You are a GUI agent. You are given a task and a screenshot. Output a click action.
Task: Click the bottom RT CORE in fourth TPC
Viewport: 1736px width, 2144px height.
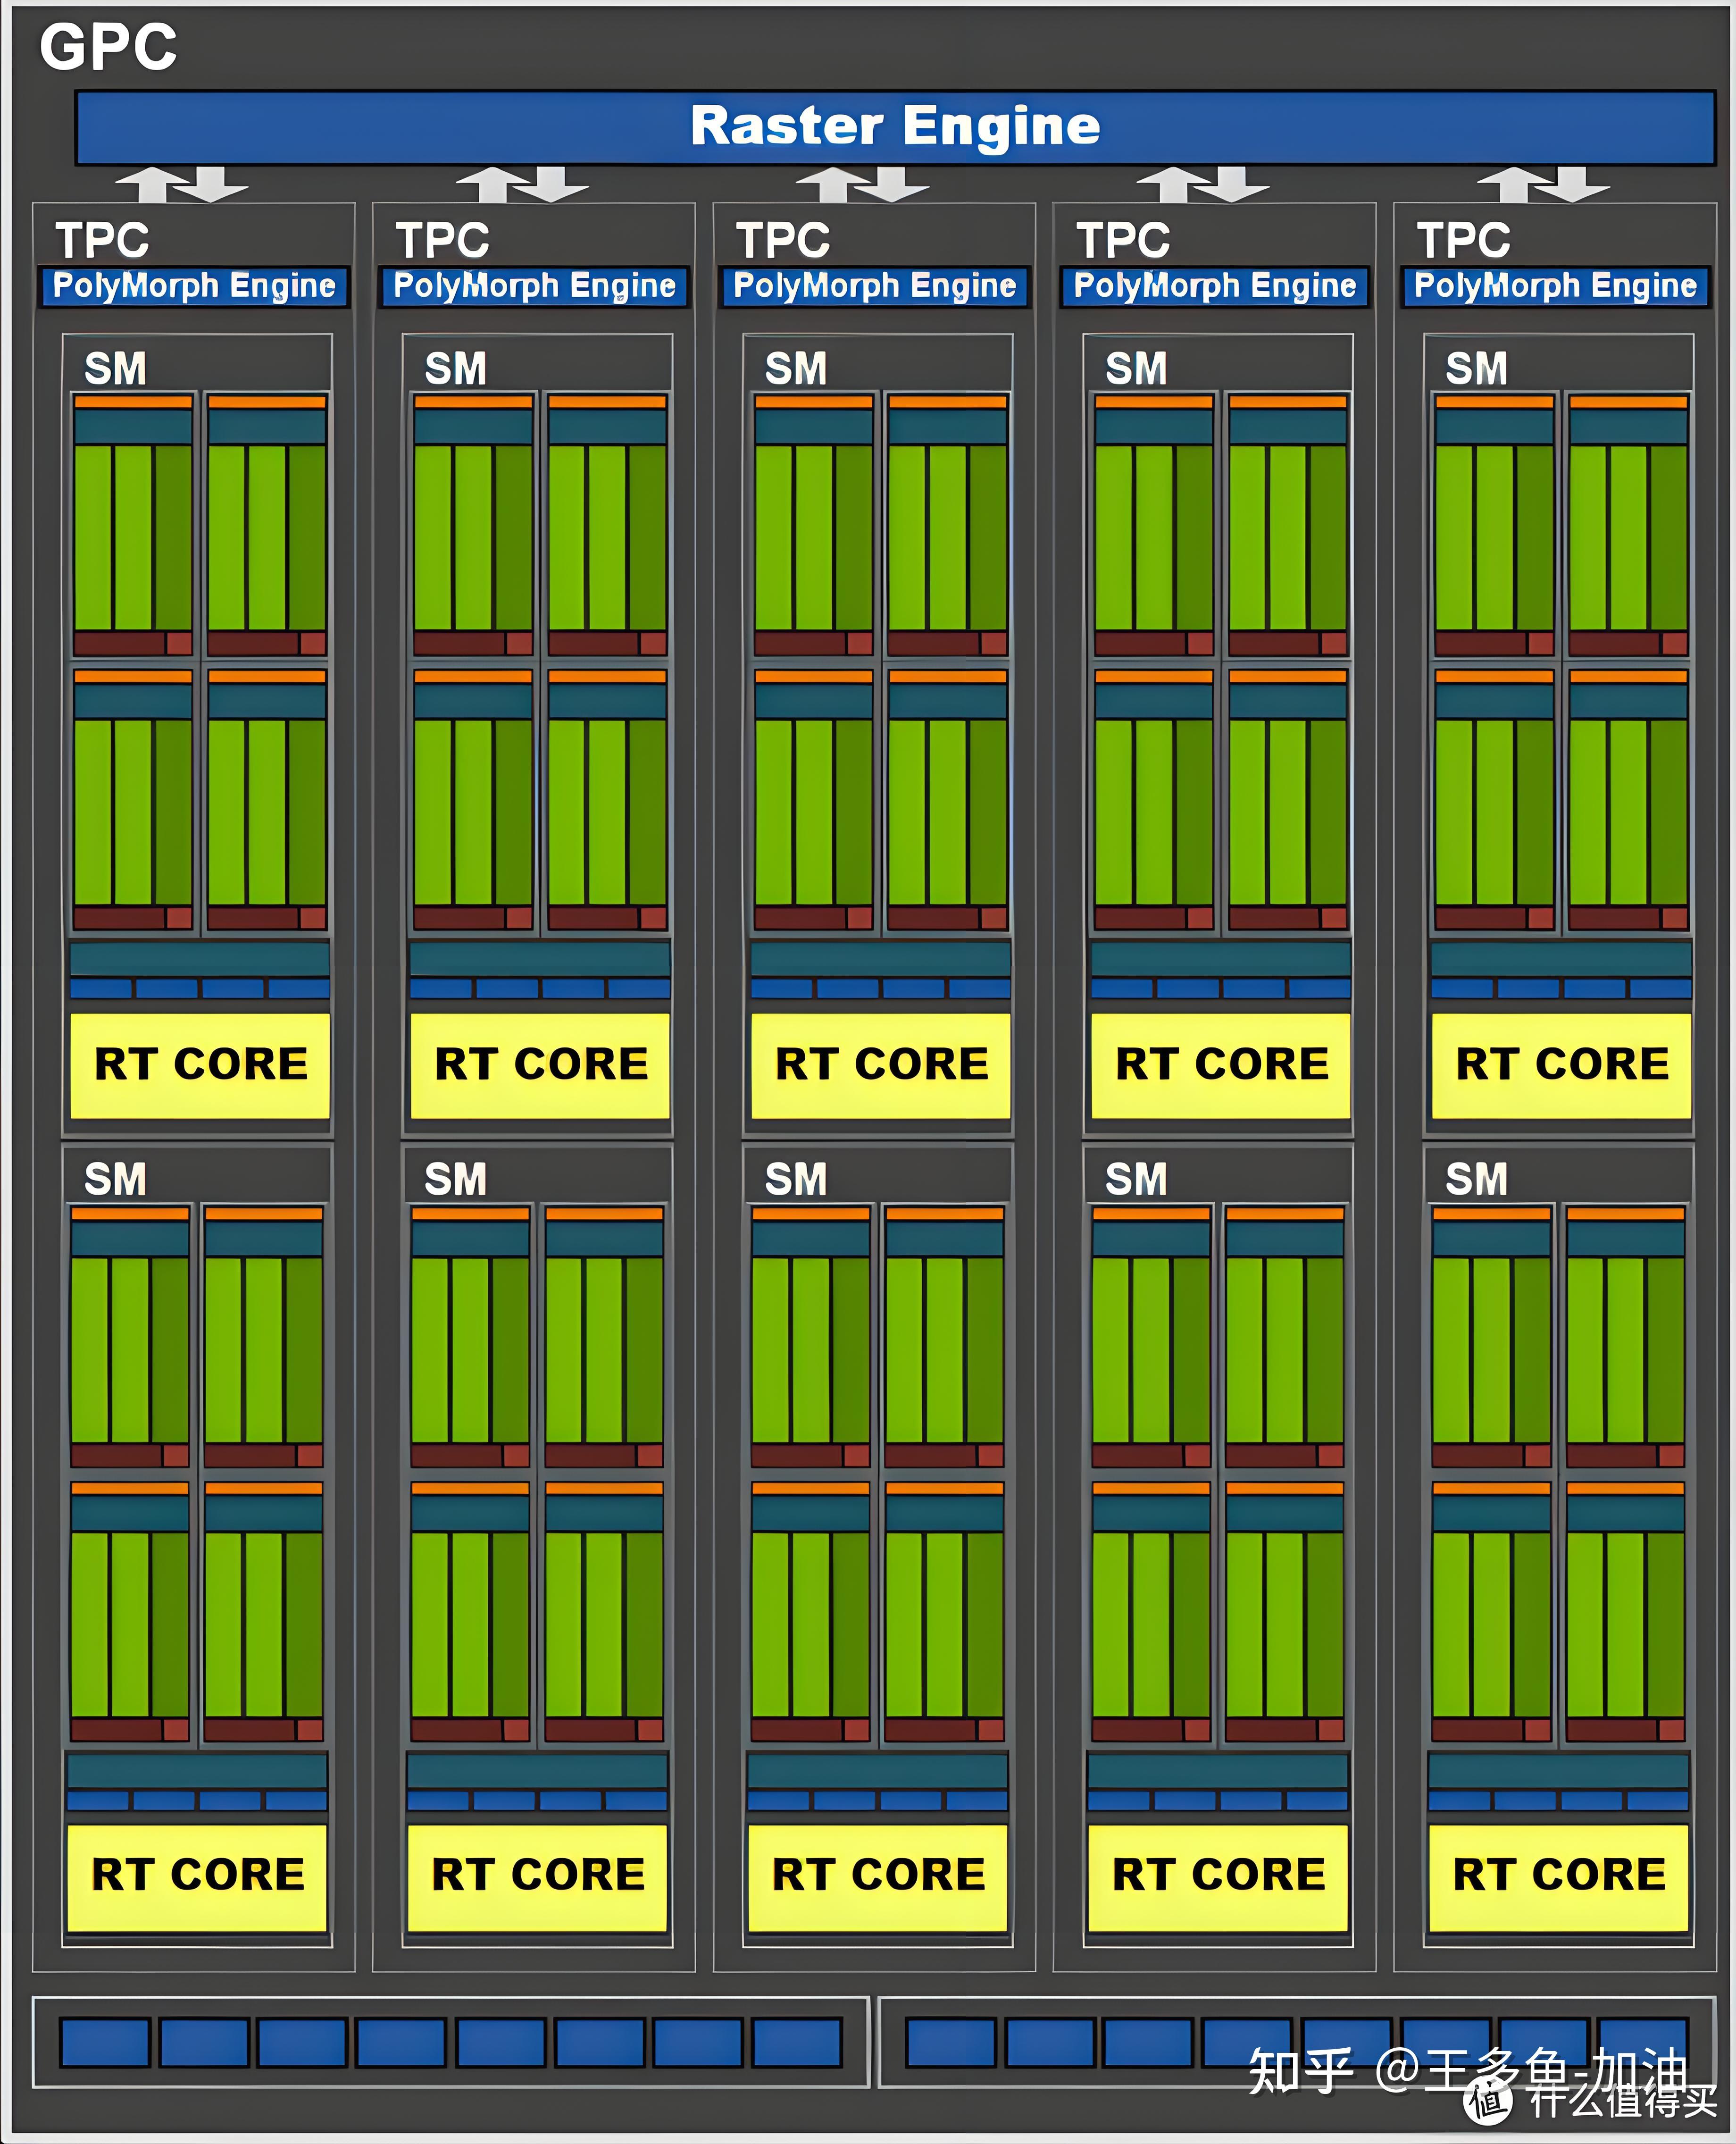(1218, 1876)
